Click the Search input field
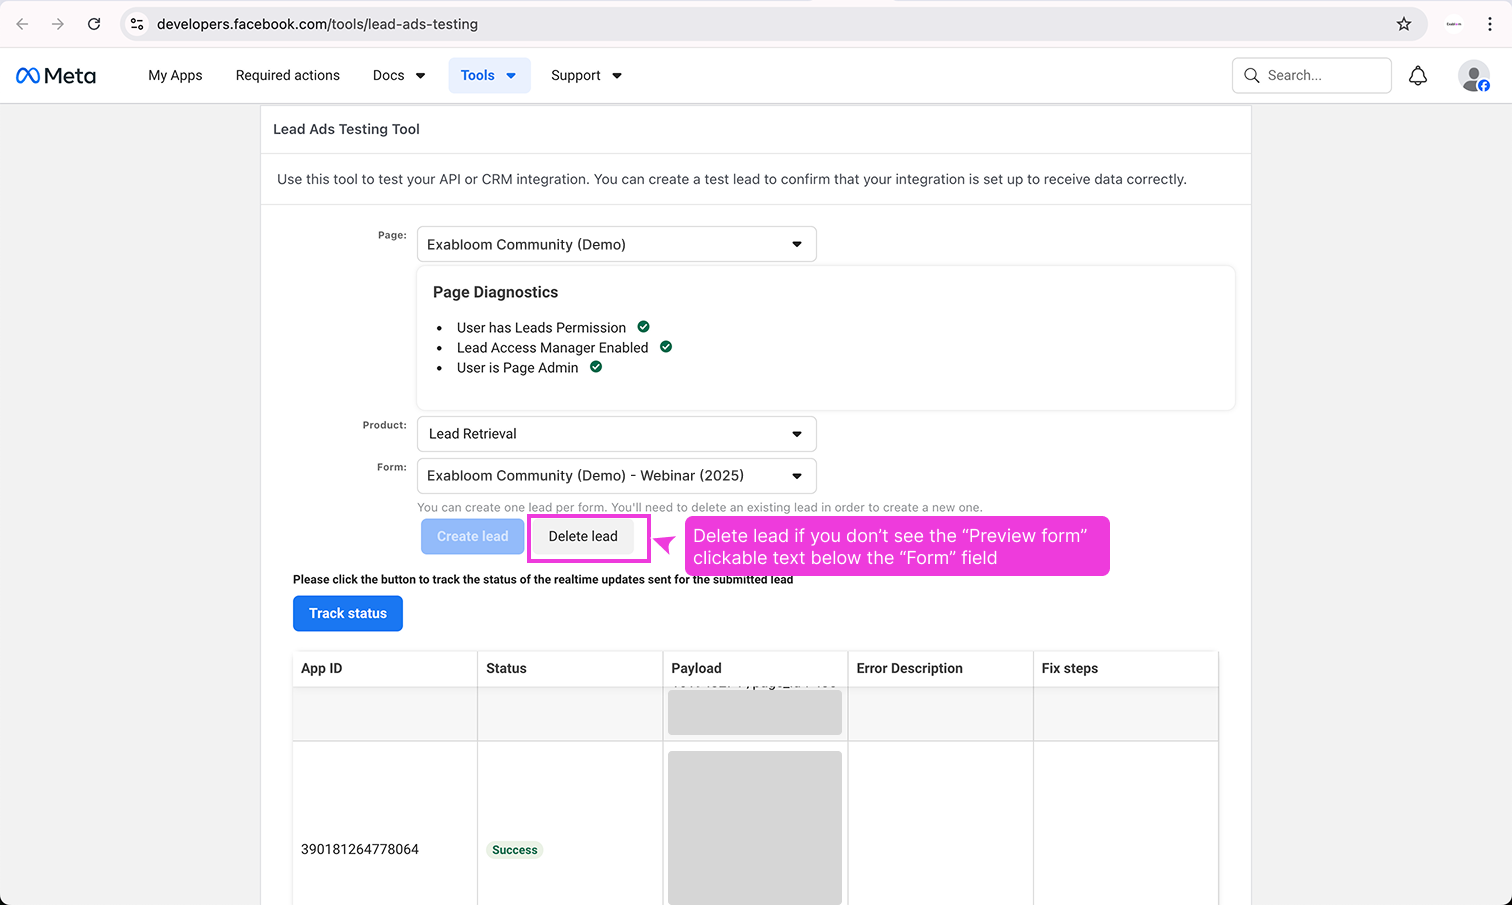1512x905 pixels. tap(1322, 76)
